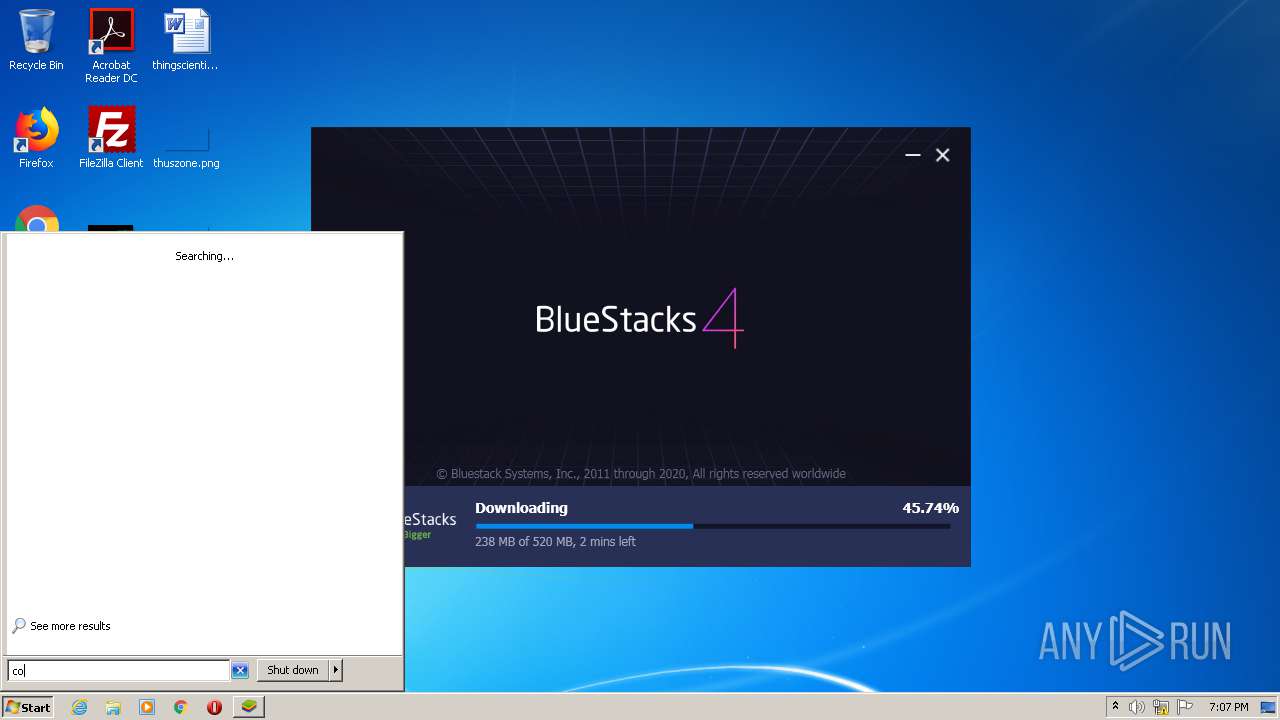The height and width of the screenshot is (720, 1280).
Task: Launch Acrobat Reader DC desktop shortcut
Action: 111,46
